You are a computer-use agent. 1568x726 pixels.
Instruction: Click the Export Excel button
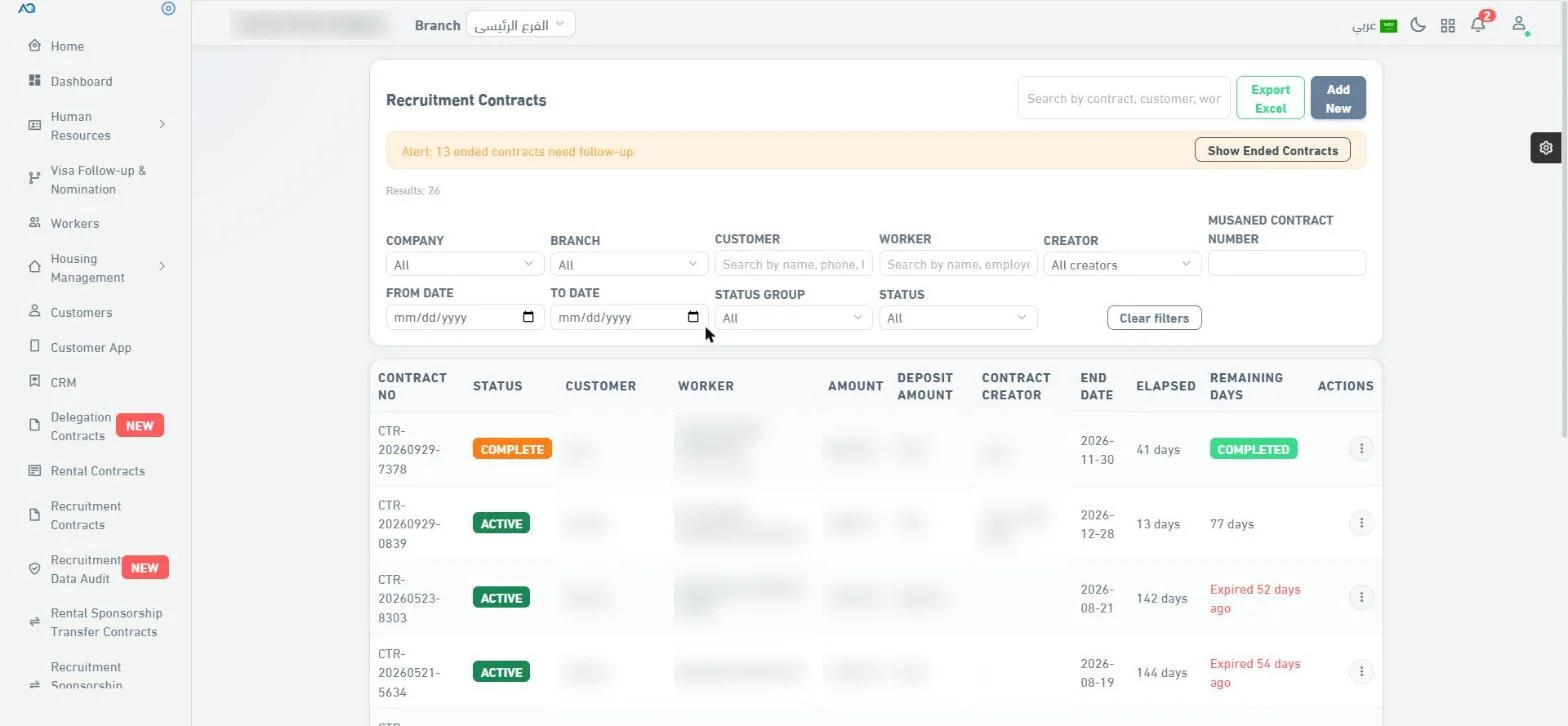click(x=1270, y=98)
